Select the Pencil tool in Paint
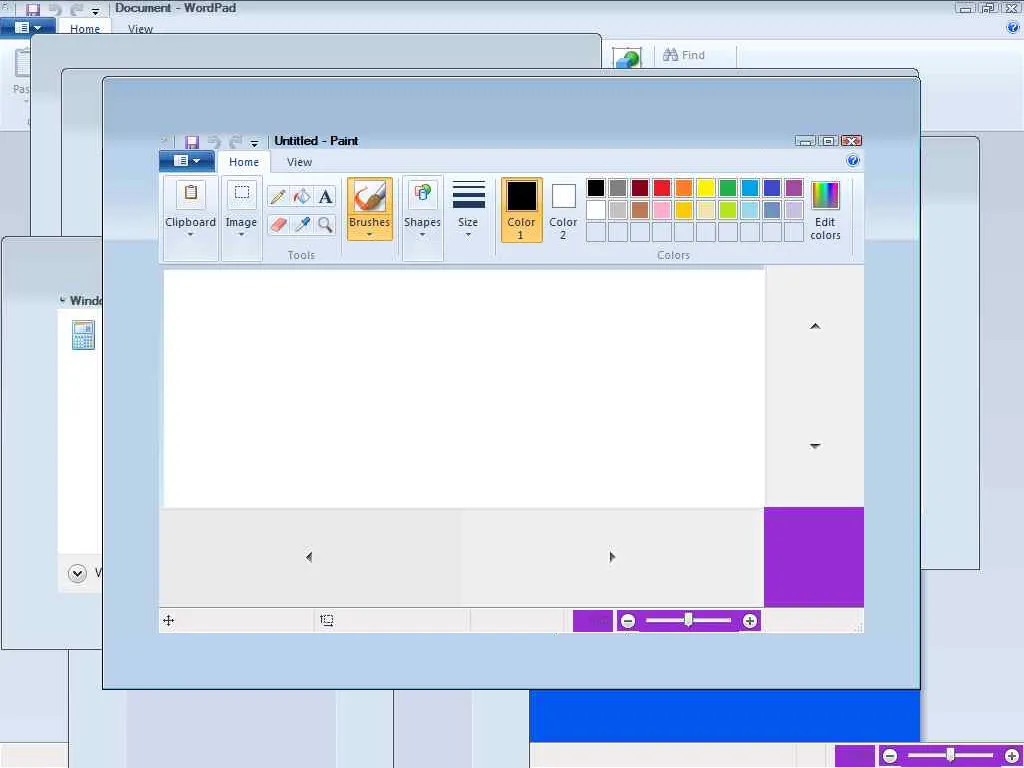This screenshot has height=768, width=1024. (278, 196)
